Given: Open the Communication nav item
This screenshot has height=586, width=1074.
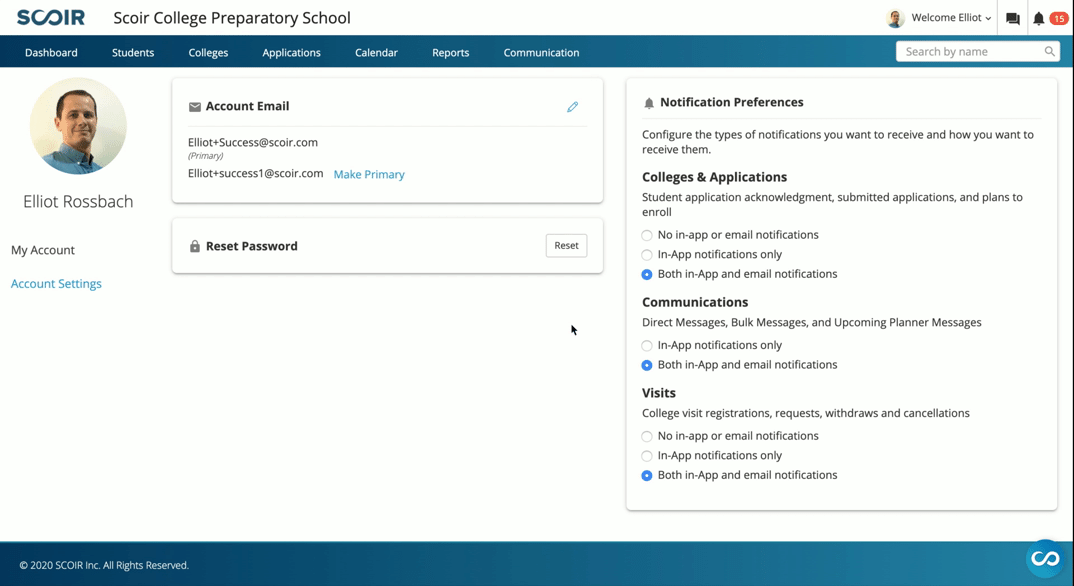Looking at the screenshot, I should point(541,53).
